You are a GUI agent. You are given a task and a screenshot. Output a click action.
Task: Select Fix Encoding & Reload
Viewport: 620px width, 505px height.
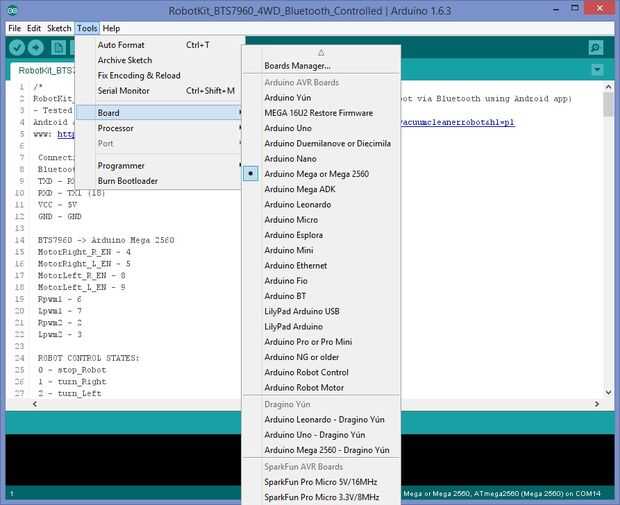[158, 75]
